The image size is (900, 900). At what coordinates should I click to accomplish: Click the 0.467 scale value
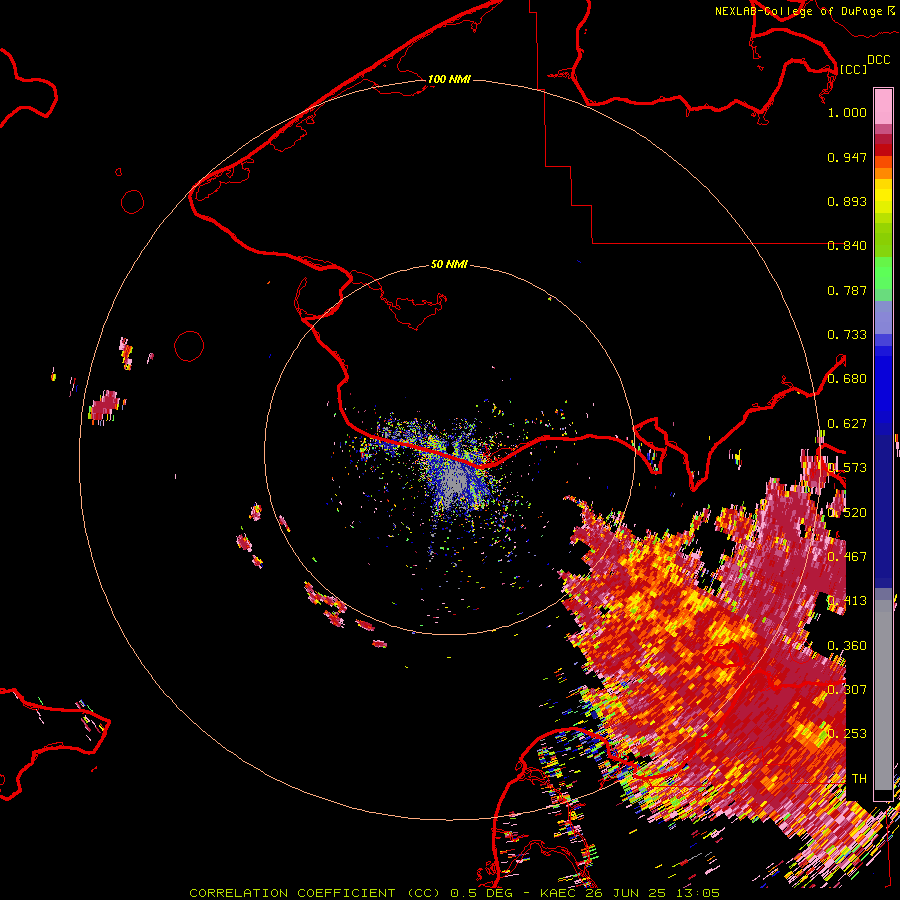tap(847, 556)
